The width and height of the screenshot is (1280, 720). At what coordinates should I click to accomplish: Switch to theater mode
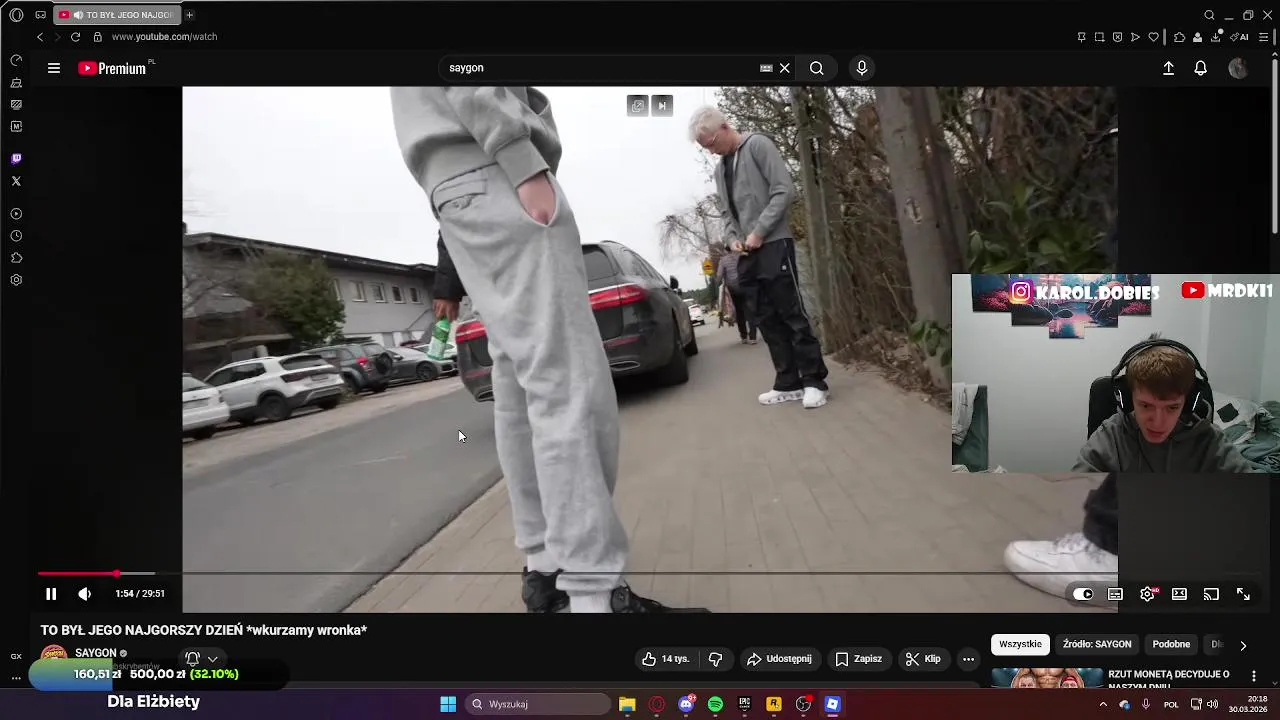coord(1179,594)
